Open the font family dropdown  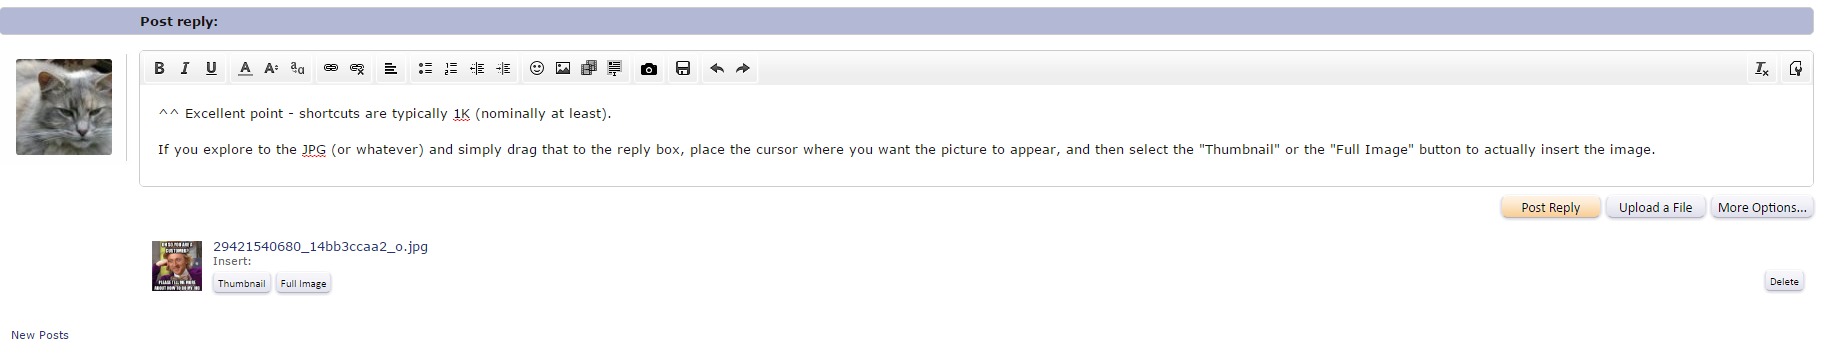(297, 68)
